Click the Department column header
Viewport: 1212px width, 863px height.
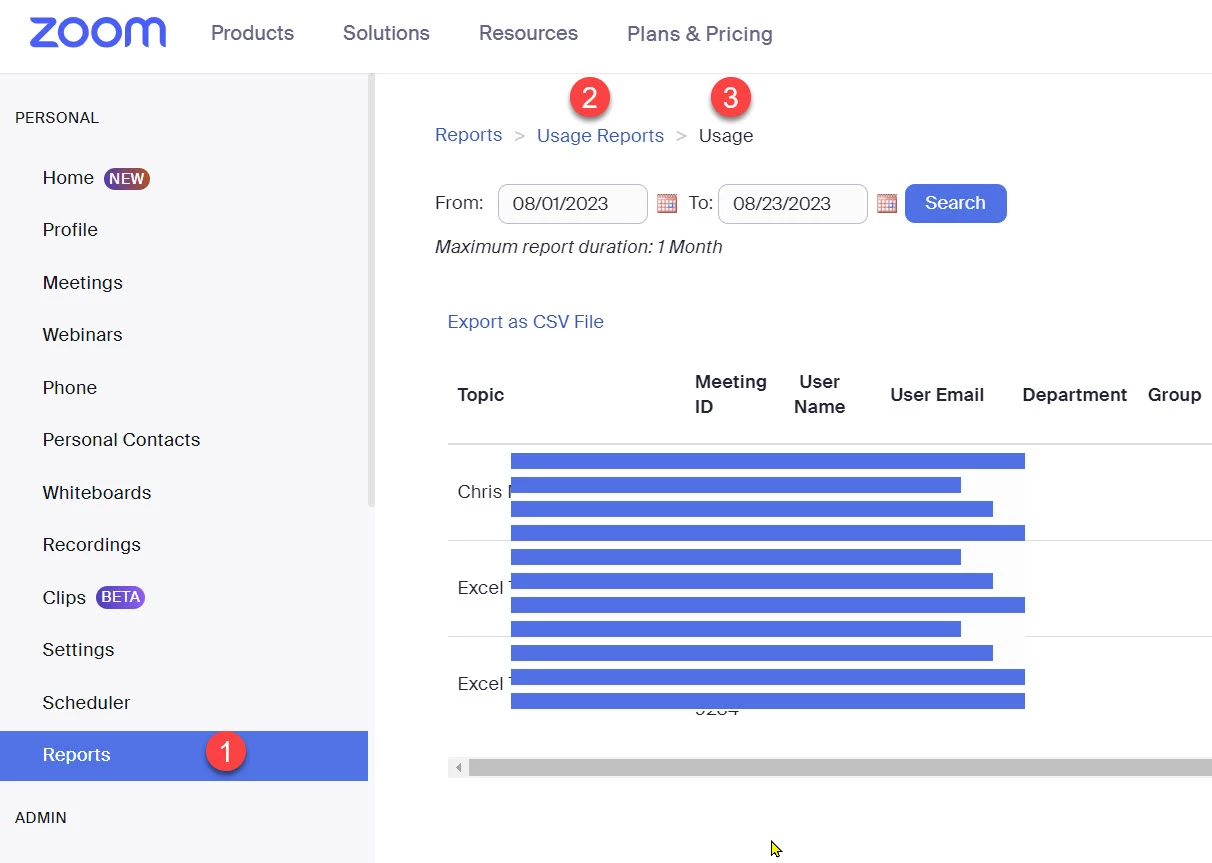[1074, 395]
